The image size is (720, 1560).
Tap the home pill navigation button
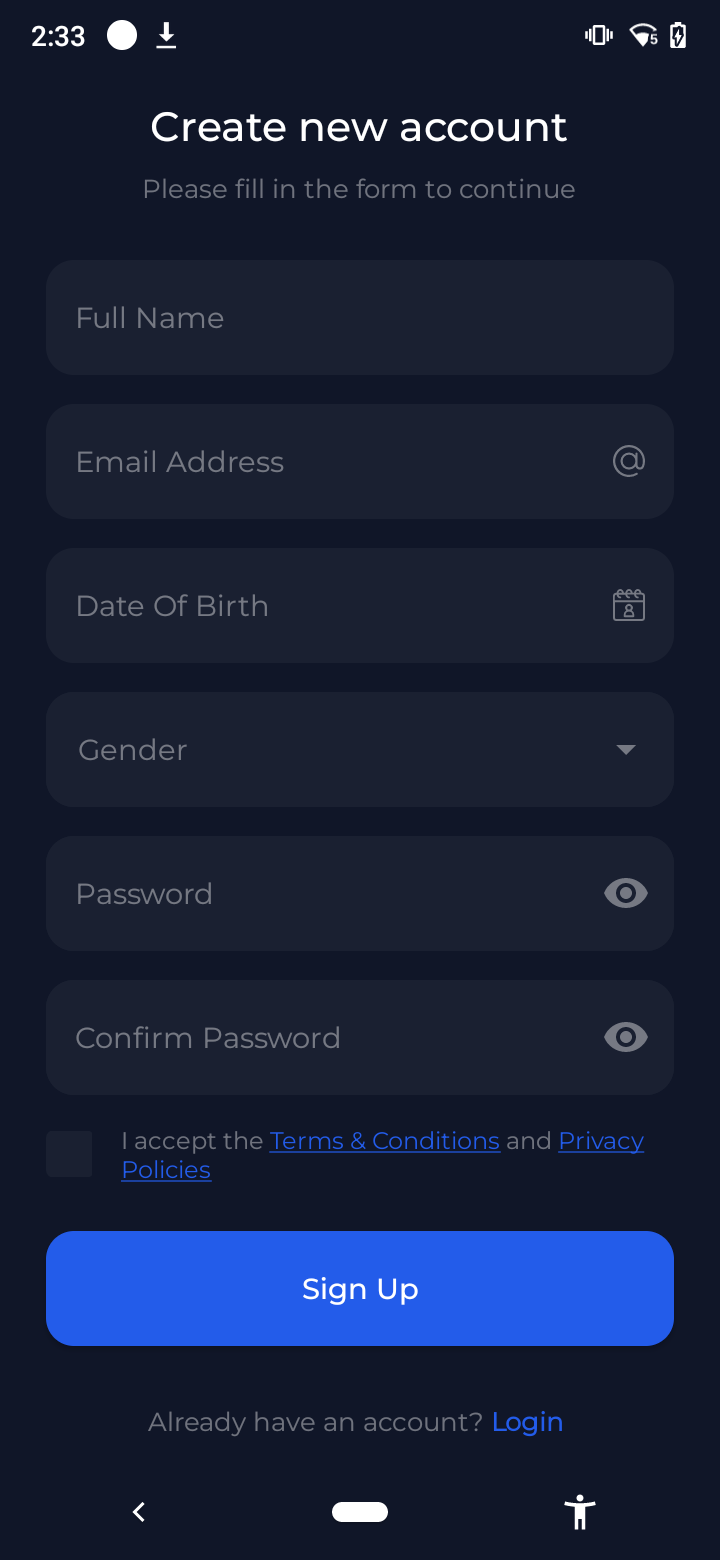360,1512
